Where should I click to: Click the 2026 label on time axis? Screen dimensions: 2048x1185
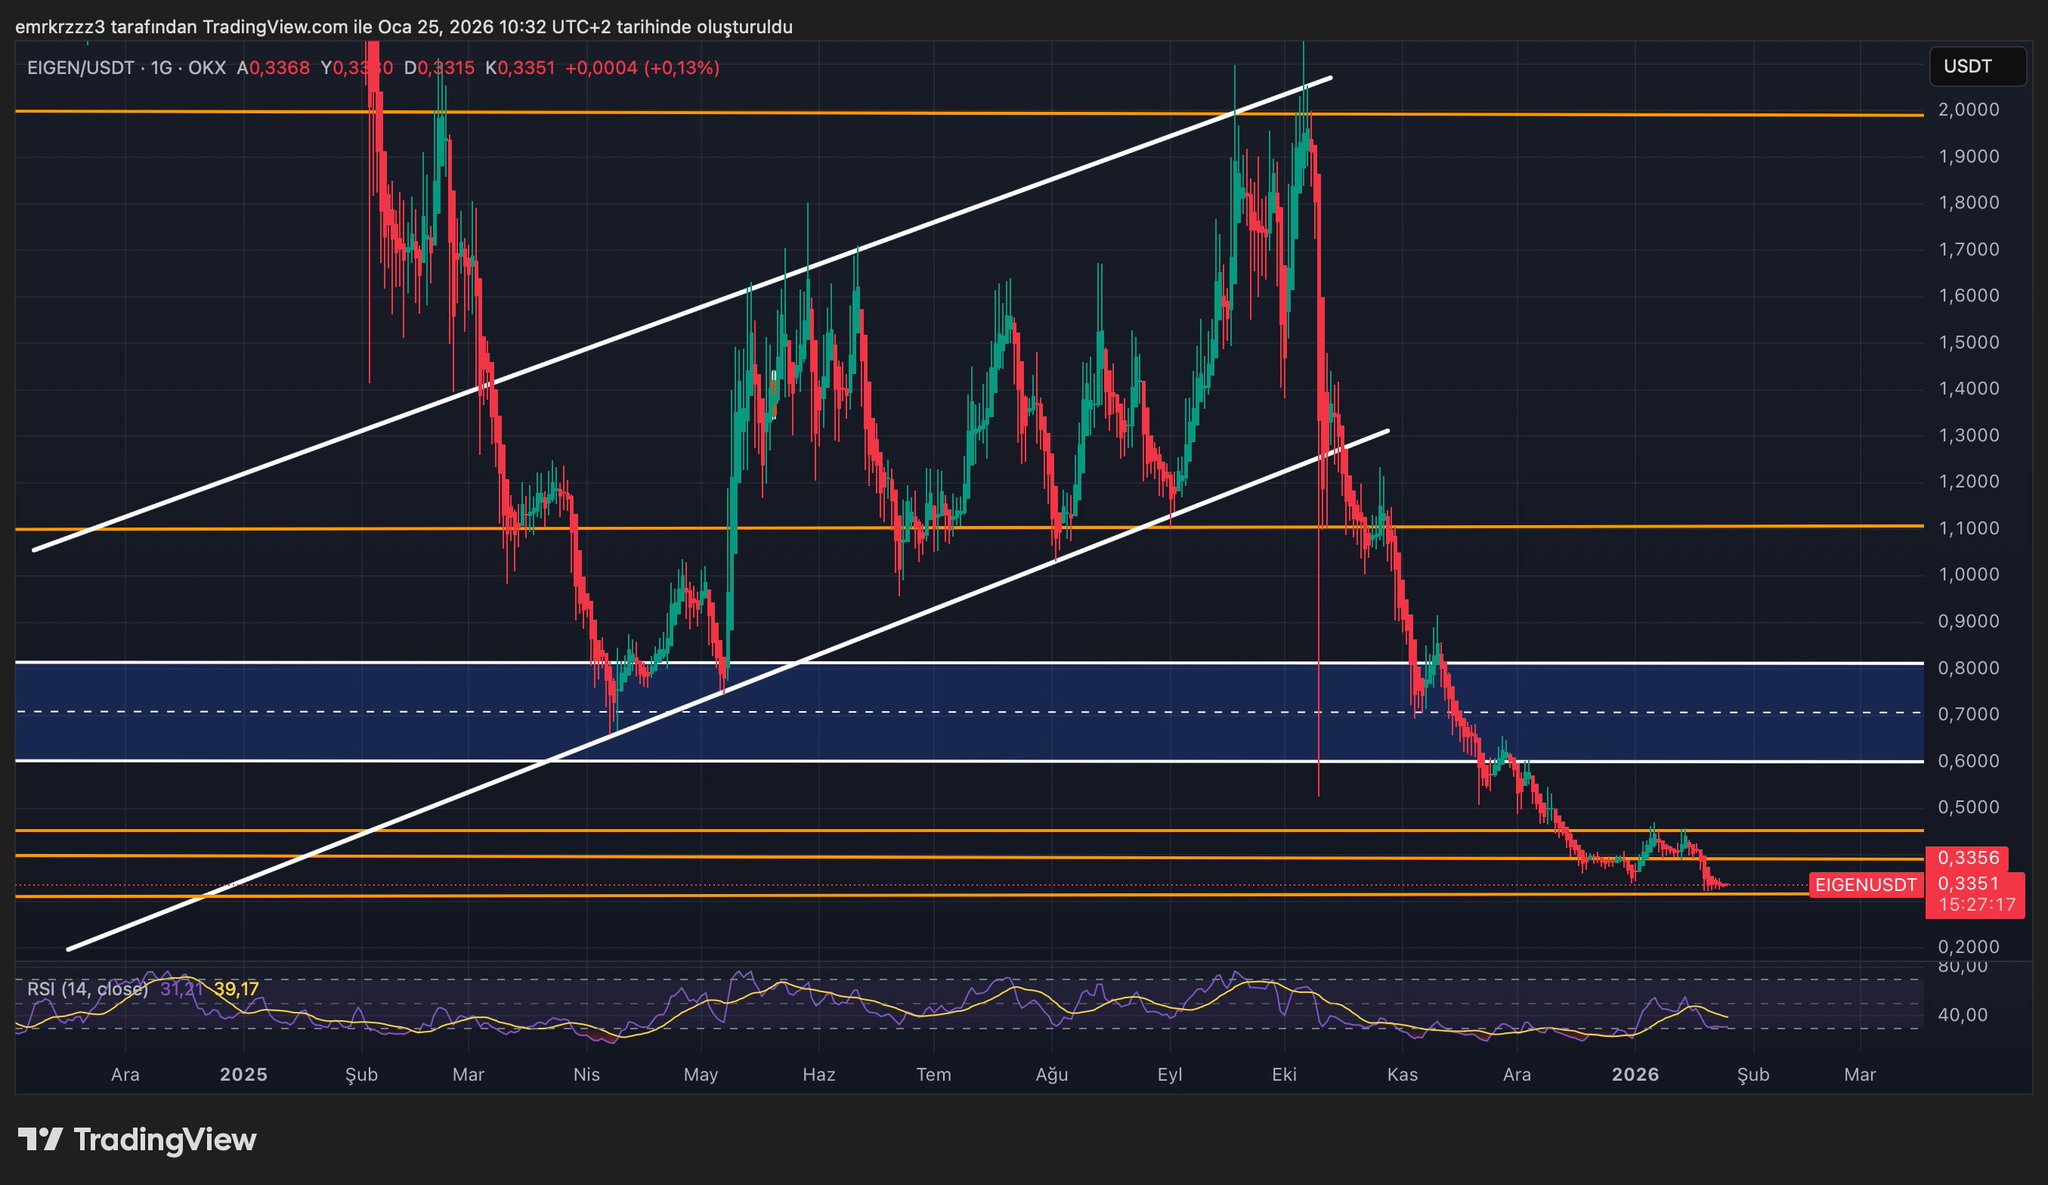pyautogui.click(x=1636, y=1075)
